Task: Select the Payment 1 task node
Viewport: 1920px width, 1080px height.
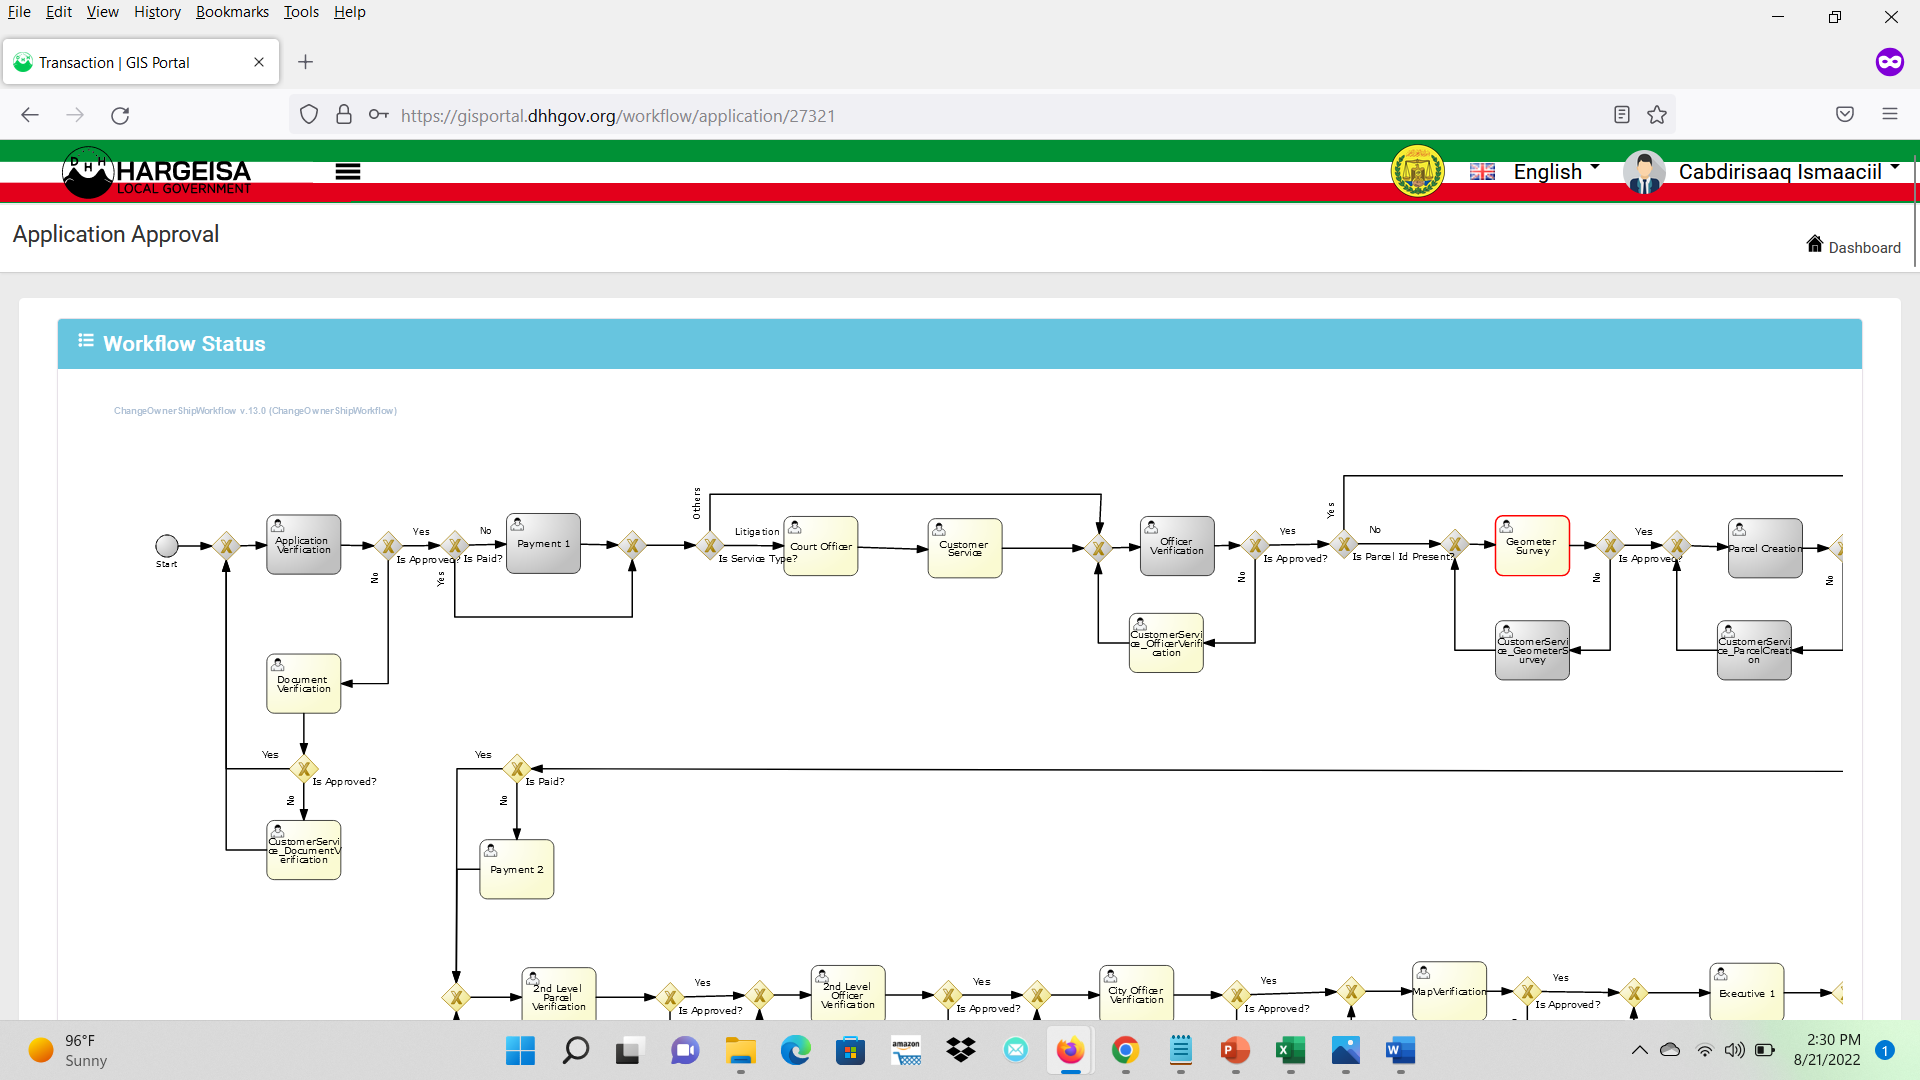Action: pos(544,544)
